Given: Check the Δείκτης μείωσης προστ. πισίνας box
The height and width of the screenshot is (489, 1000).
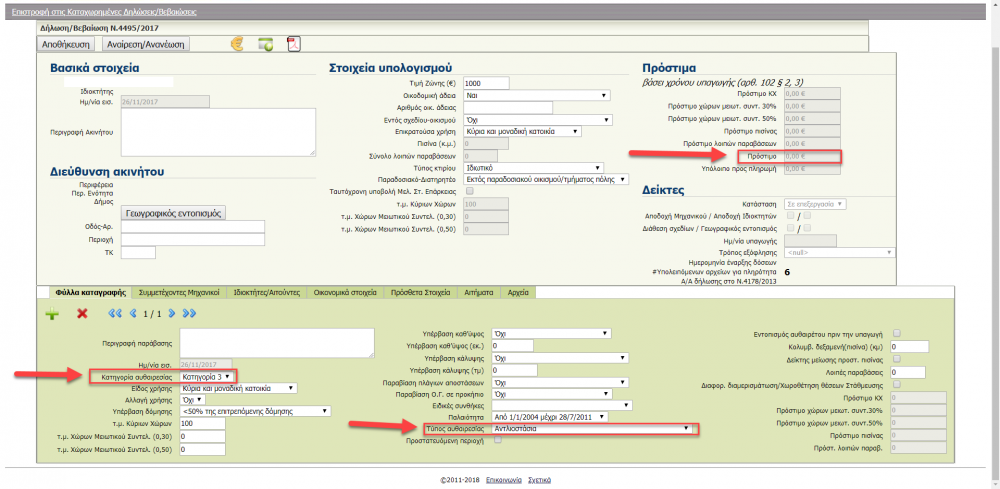Looking at the screenshot, I should coord(896,358).
